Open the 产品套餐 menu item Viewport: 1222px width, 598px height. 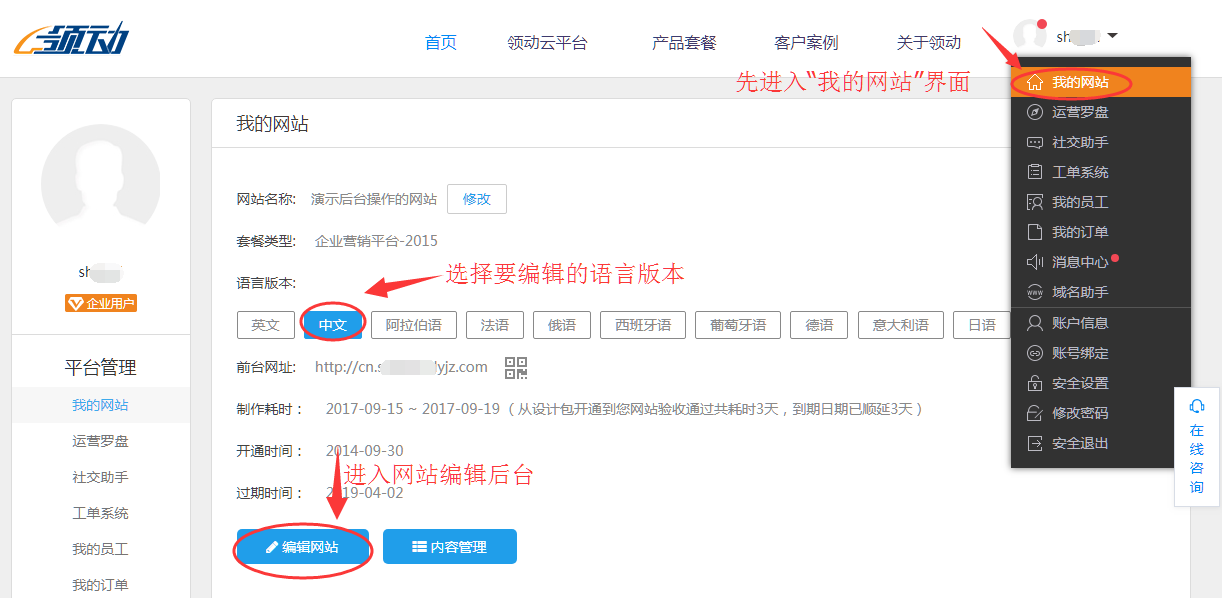(683, 42)
